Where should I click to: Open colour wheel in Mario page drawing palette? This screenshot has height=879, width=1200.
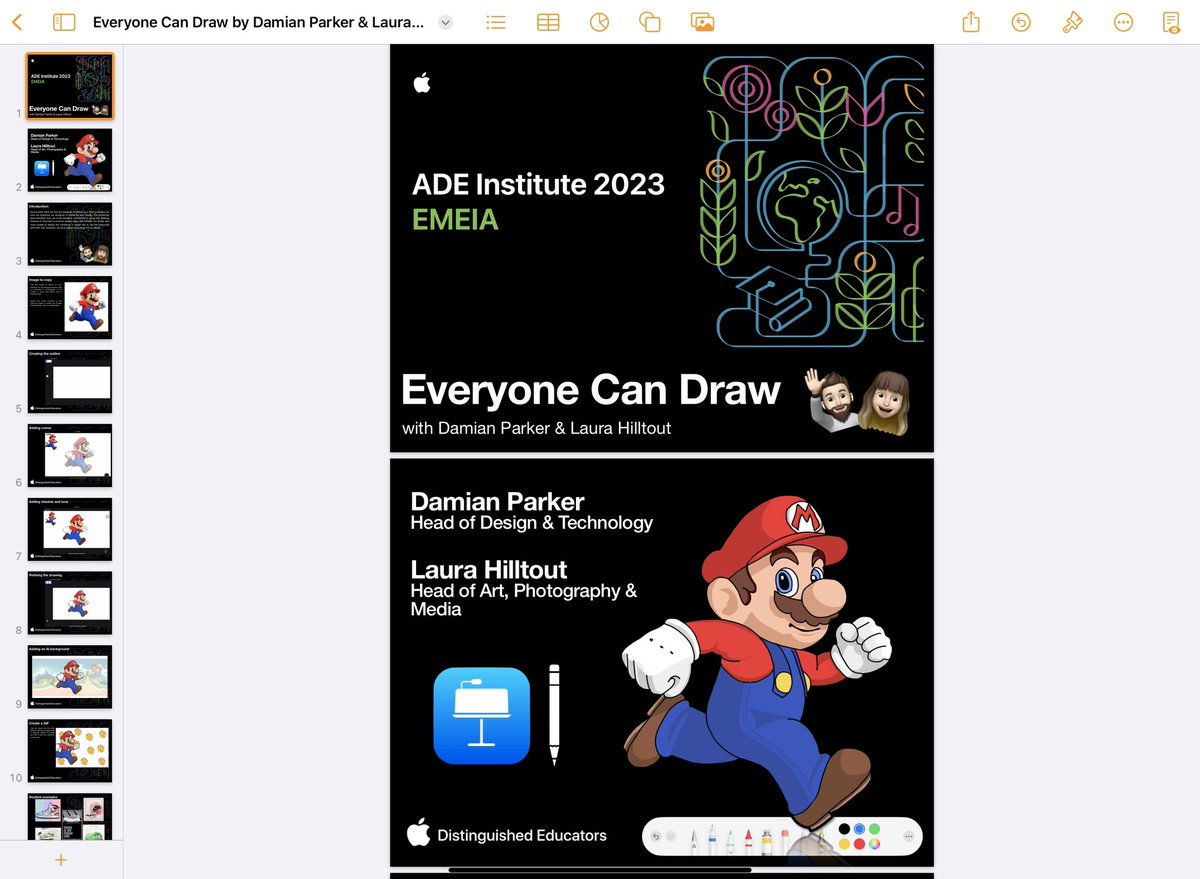(x=874, y=844)
